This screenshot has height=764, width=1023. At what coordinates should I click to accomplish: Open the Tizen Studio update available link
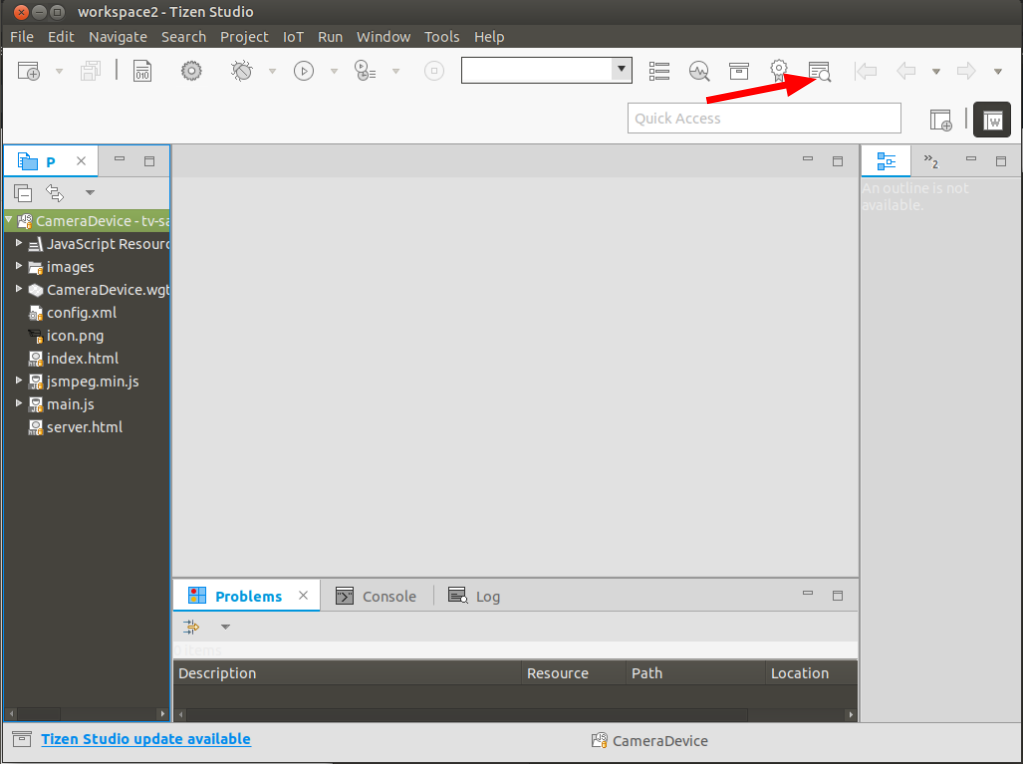pyautogui.click(x=145, y=739)
